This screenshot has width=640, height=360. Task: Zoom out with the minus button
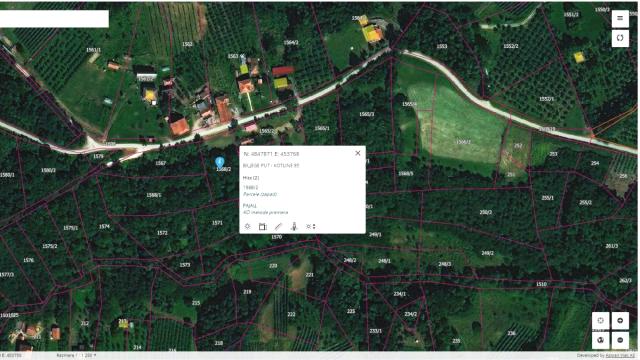pyautogui.click(x=620, y=340)
